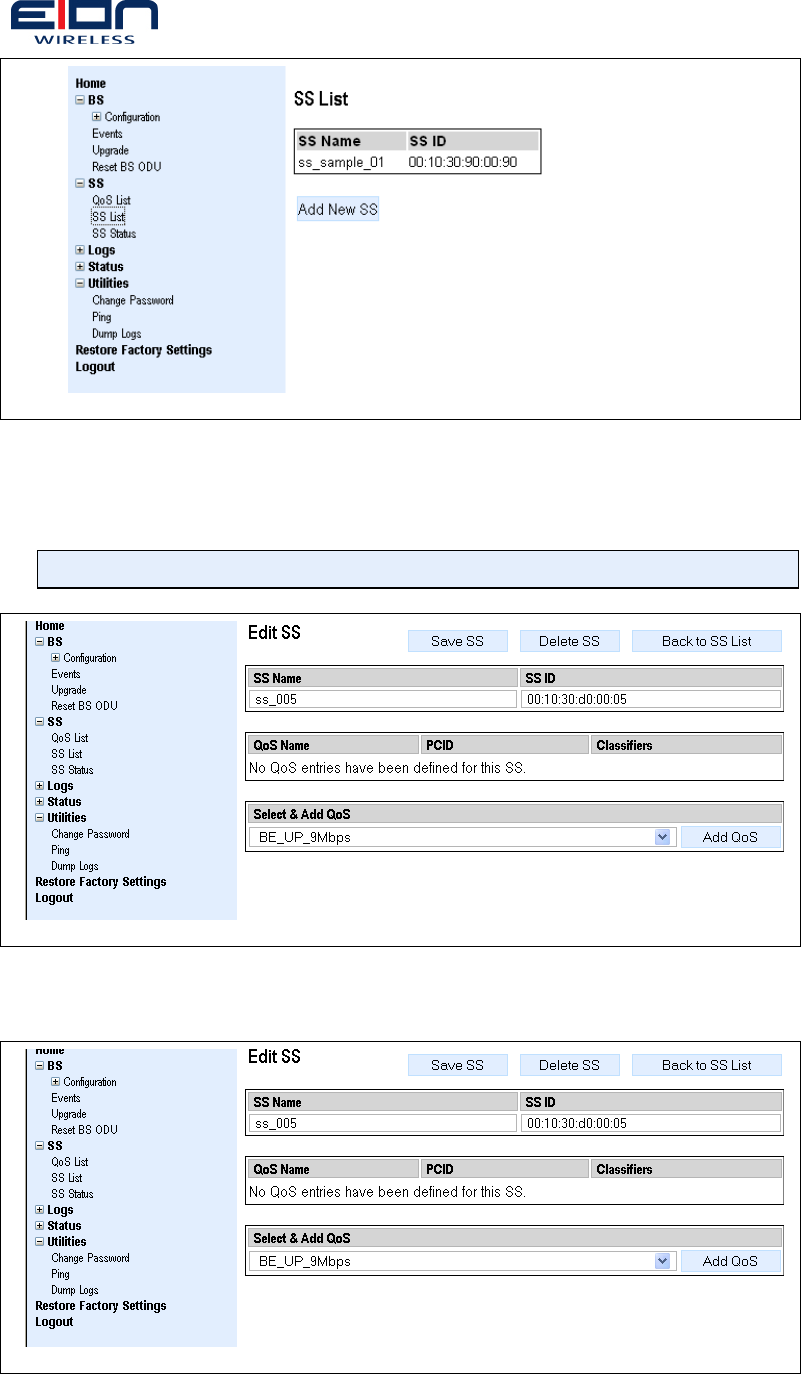Open the BE_UP_9Mbps dropdown in middle Edit SS page

tap(662, 837)
